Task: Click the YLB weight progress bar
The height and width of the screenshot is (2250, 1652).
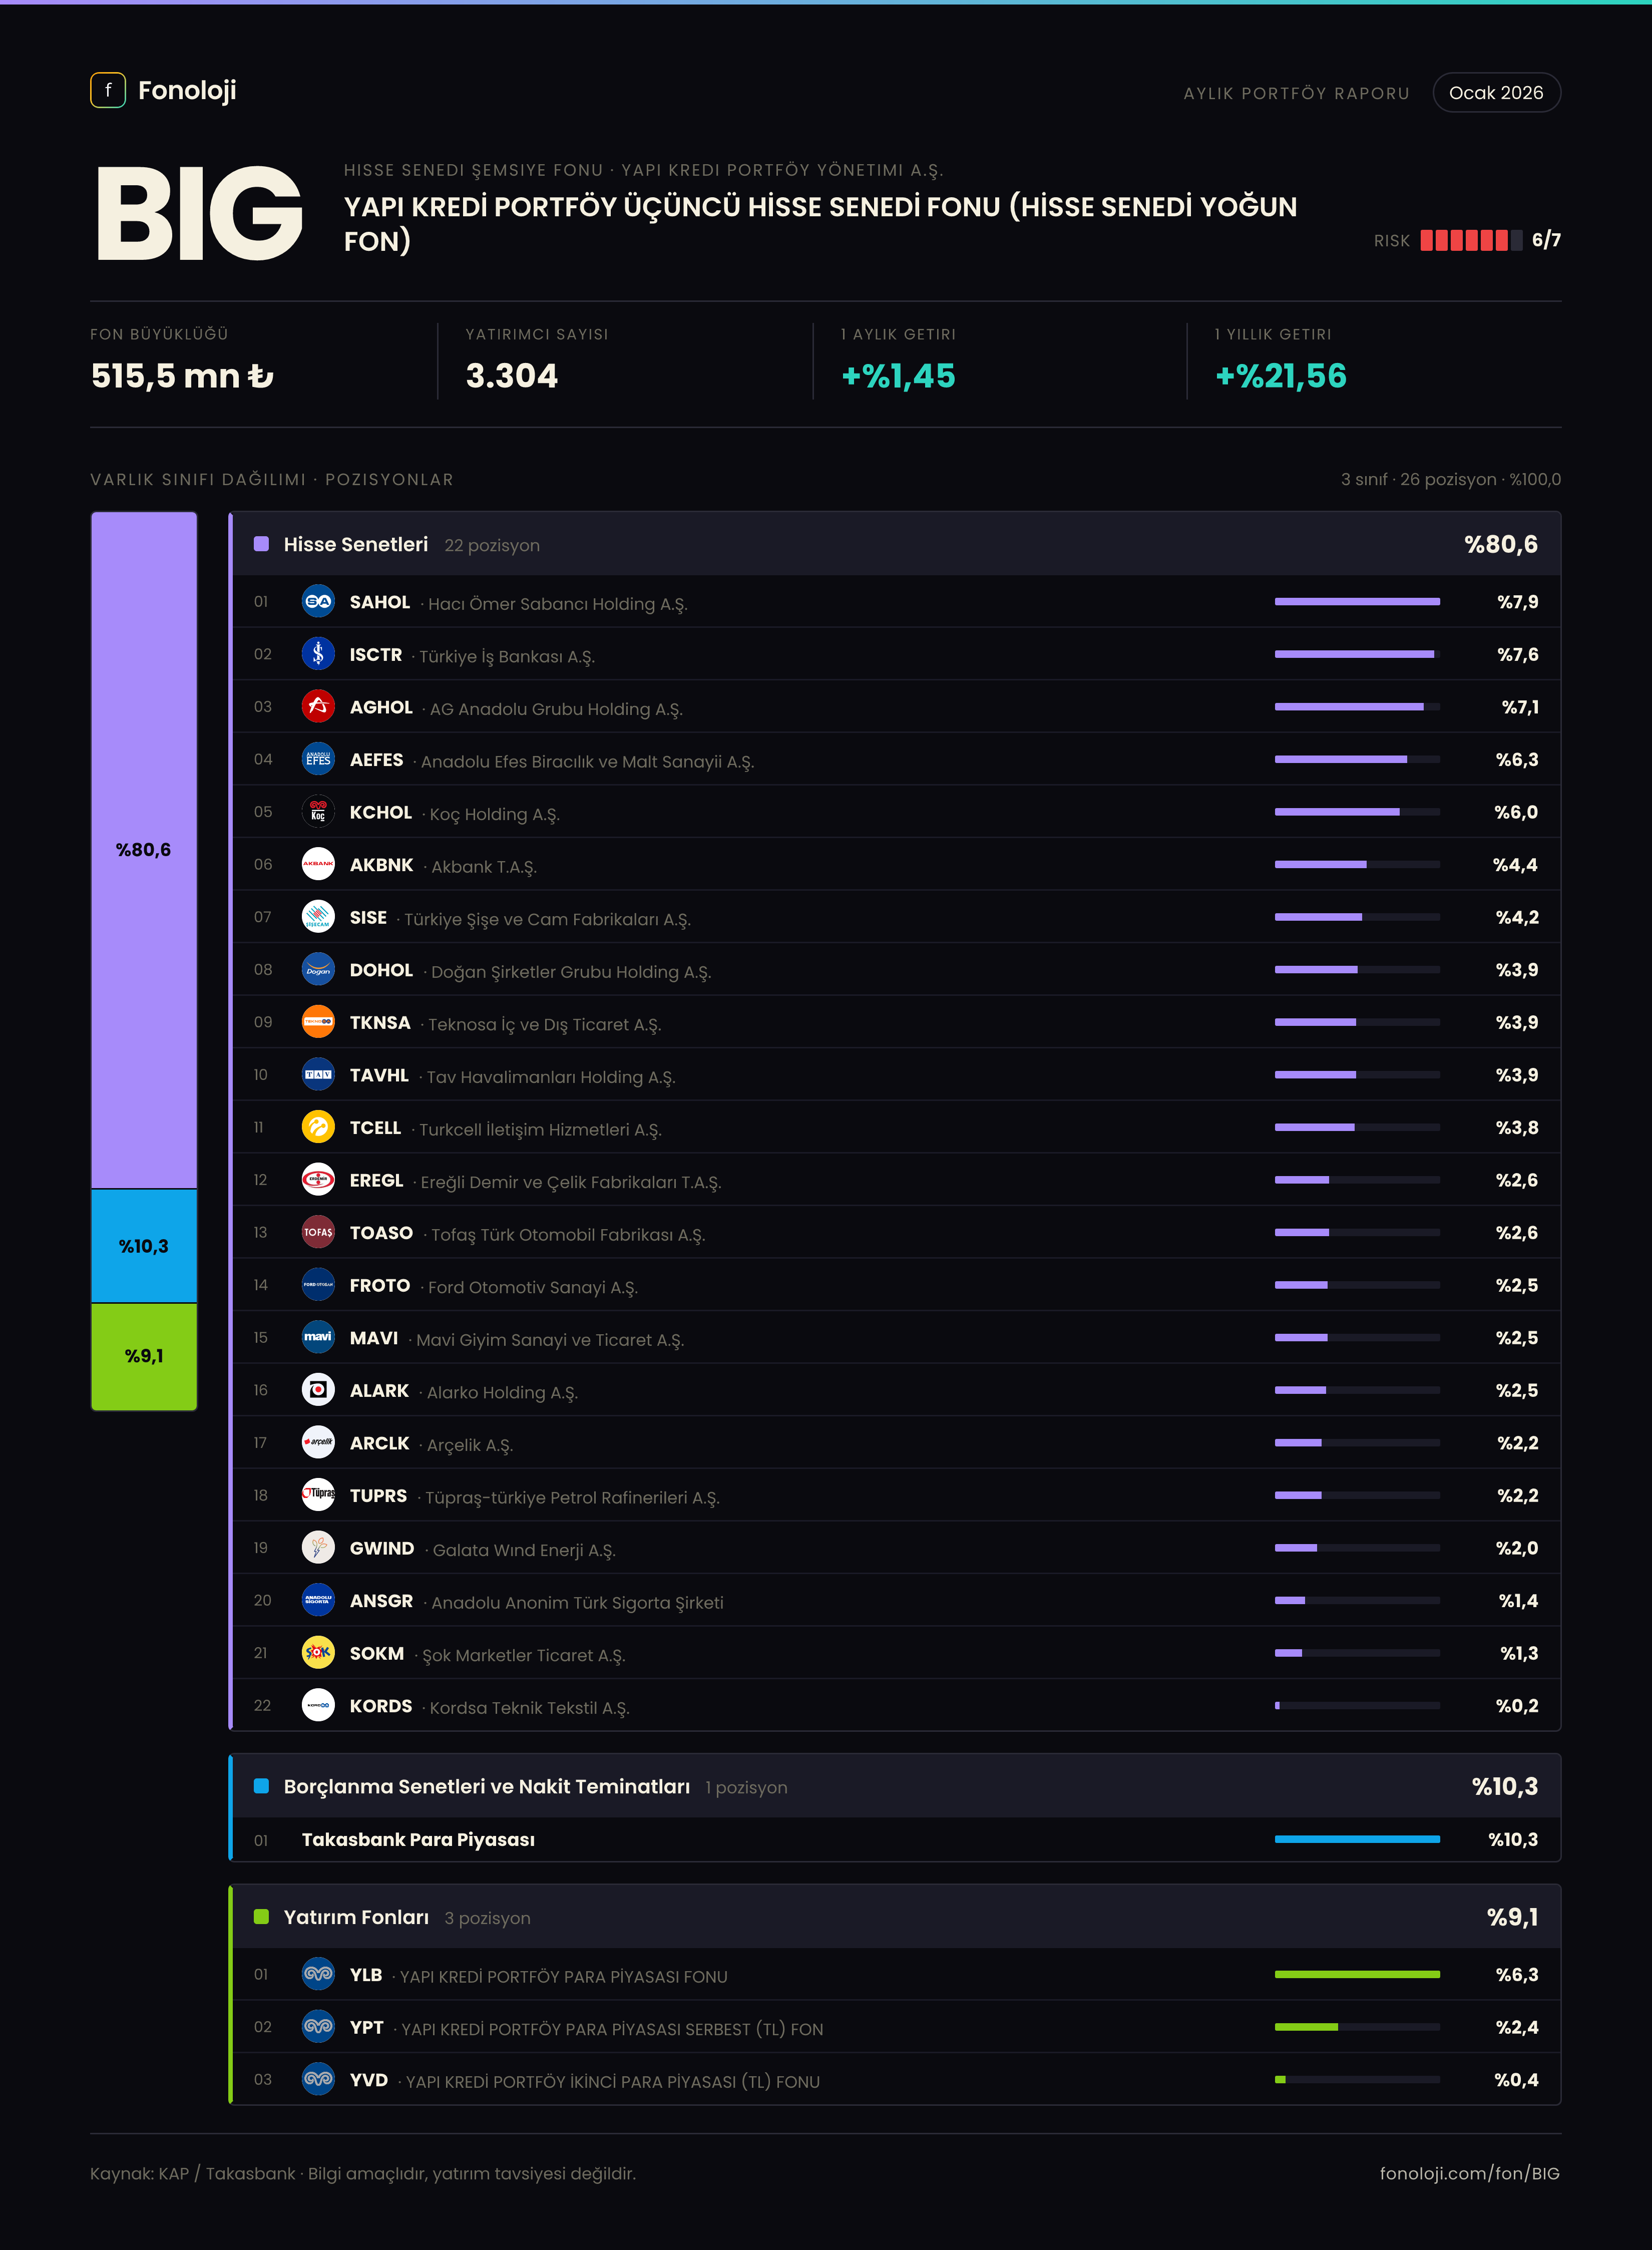Action: [1357, 1974]
